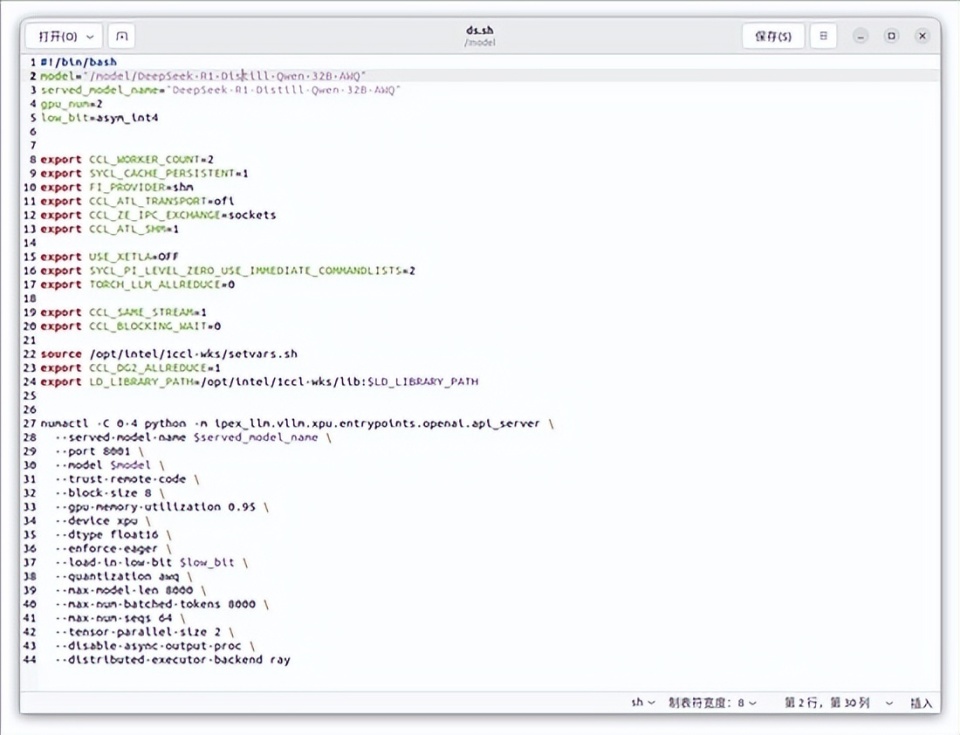Screen dimensions: 960x735
Task: Expand the cursor position dropdown arrow
Action: pyautogui.click(x=889, y=703)
